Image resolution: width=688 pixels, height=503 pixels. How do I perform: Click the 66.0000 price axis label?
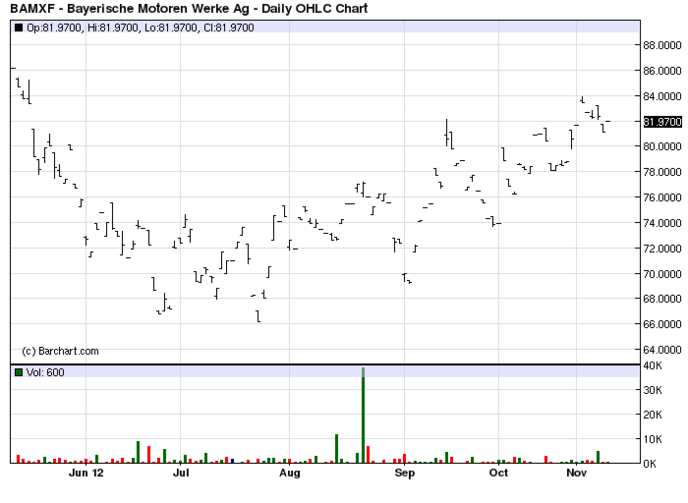pos(662,324)
